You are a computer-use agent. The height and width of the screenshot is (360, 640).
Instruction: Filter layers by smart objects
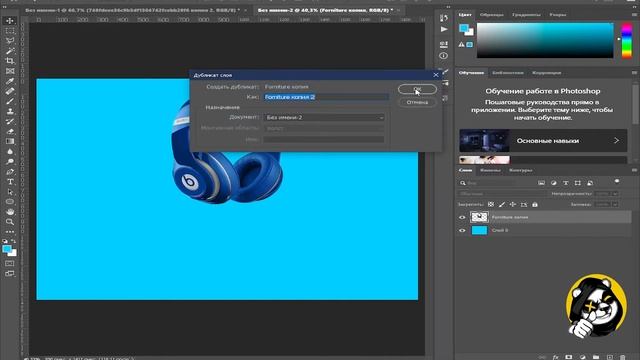pos(590,183)
